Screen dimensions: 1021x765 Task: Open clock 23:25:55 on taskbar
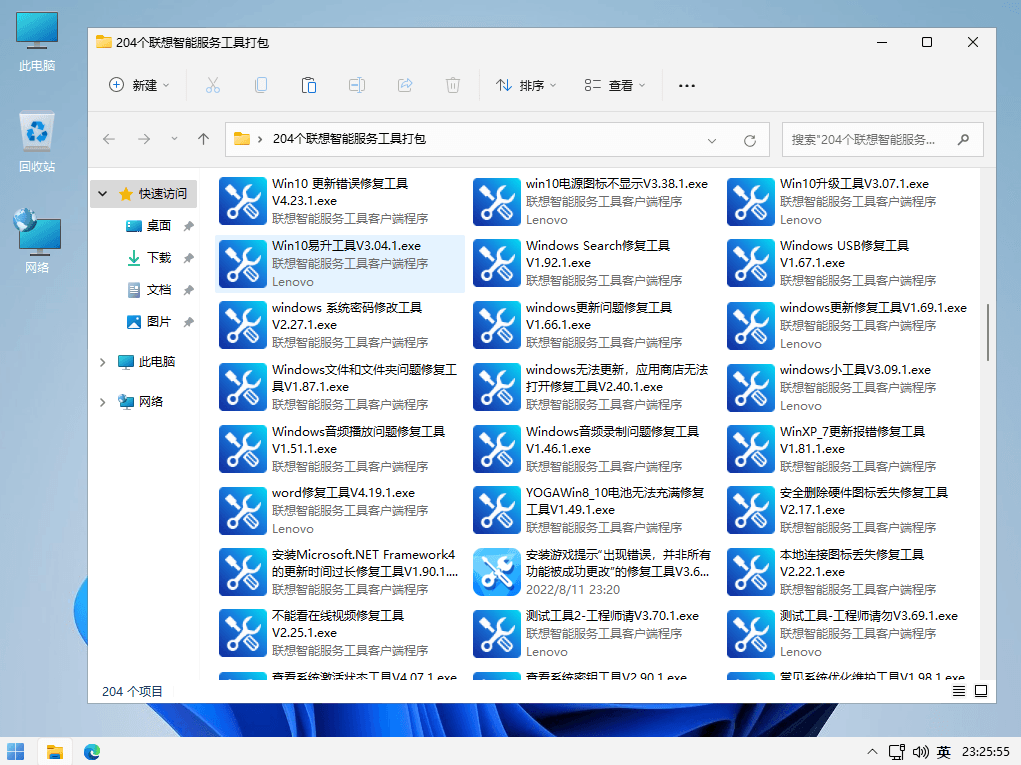tap(986, 752)
